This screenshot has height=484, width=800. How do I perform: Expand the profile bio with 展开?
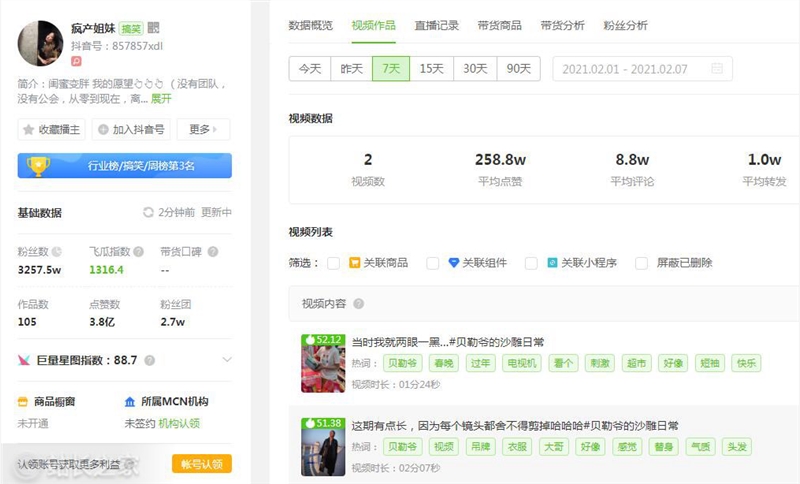161,99
